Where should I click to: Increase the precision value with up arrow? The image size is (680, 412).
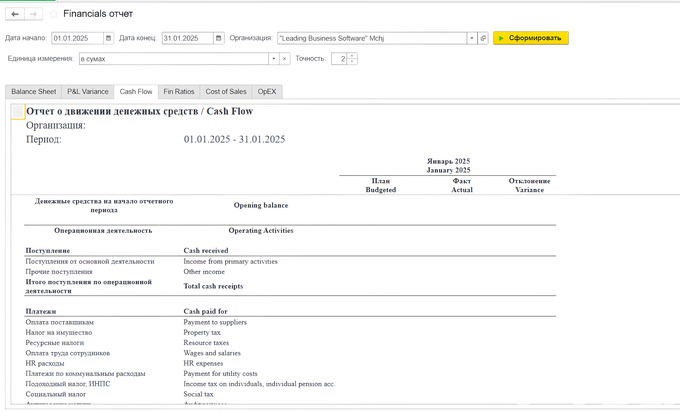click(352, 56)
